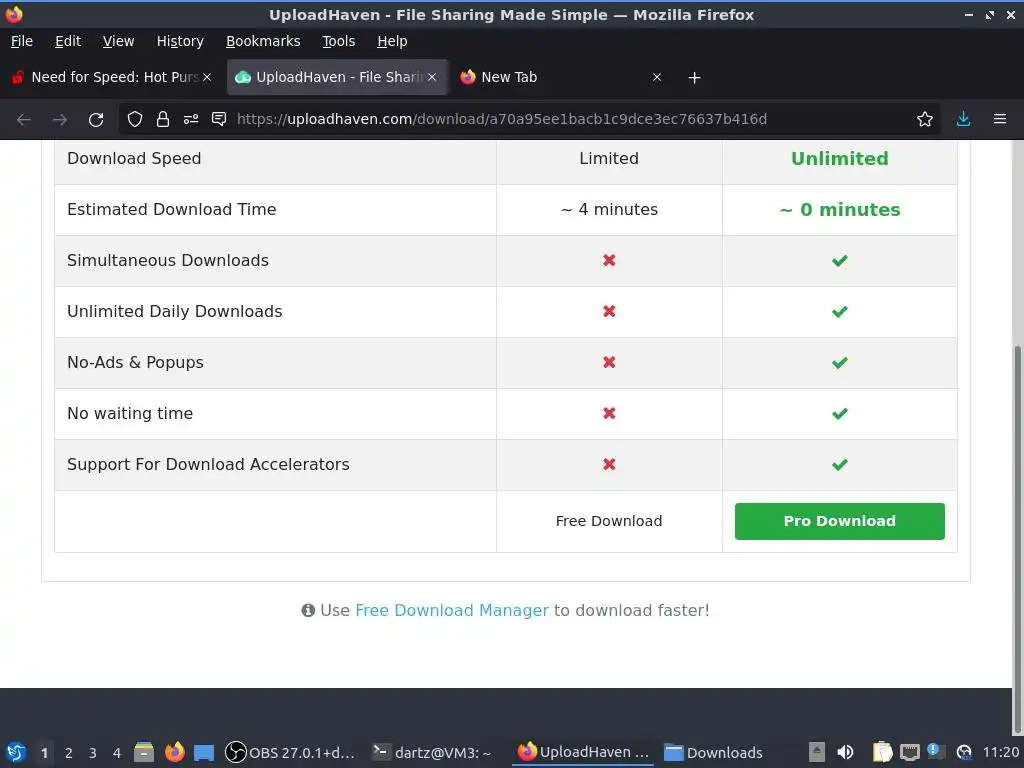Go back with the back arrow

[x=24, y=120]
